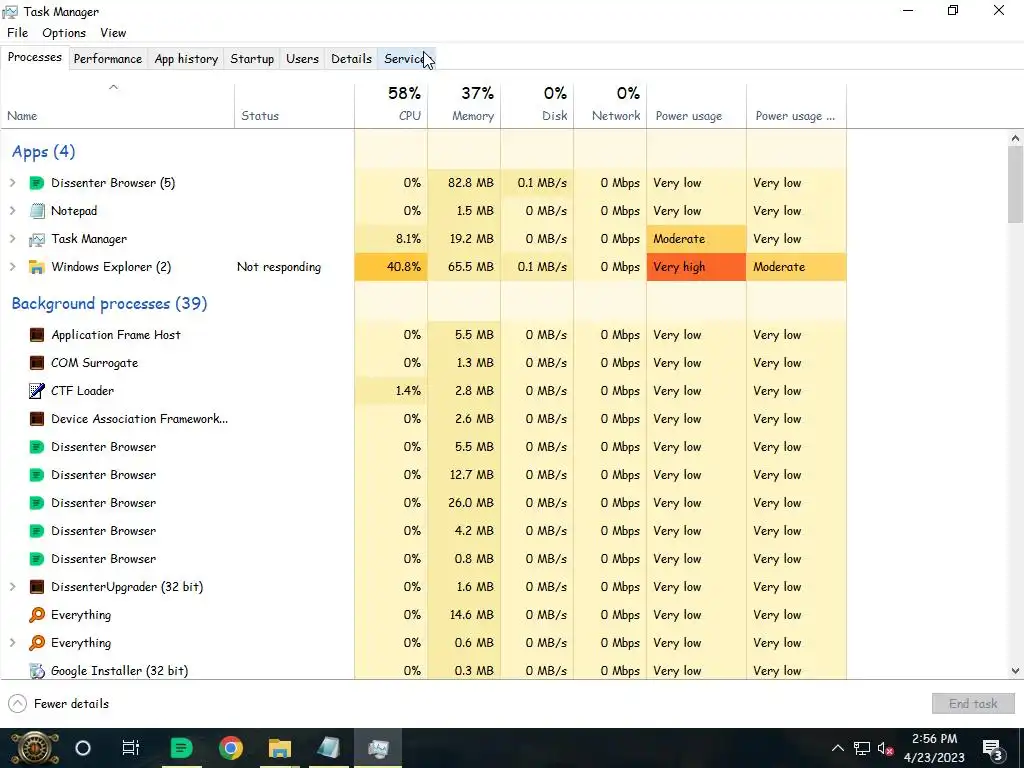The width and height of the screenshot is (1024, 768).
Task: Click the COM Surrogate process icon
Action: click(37, 363)
